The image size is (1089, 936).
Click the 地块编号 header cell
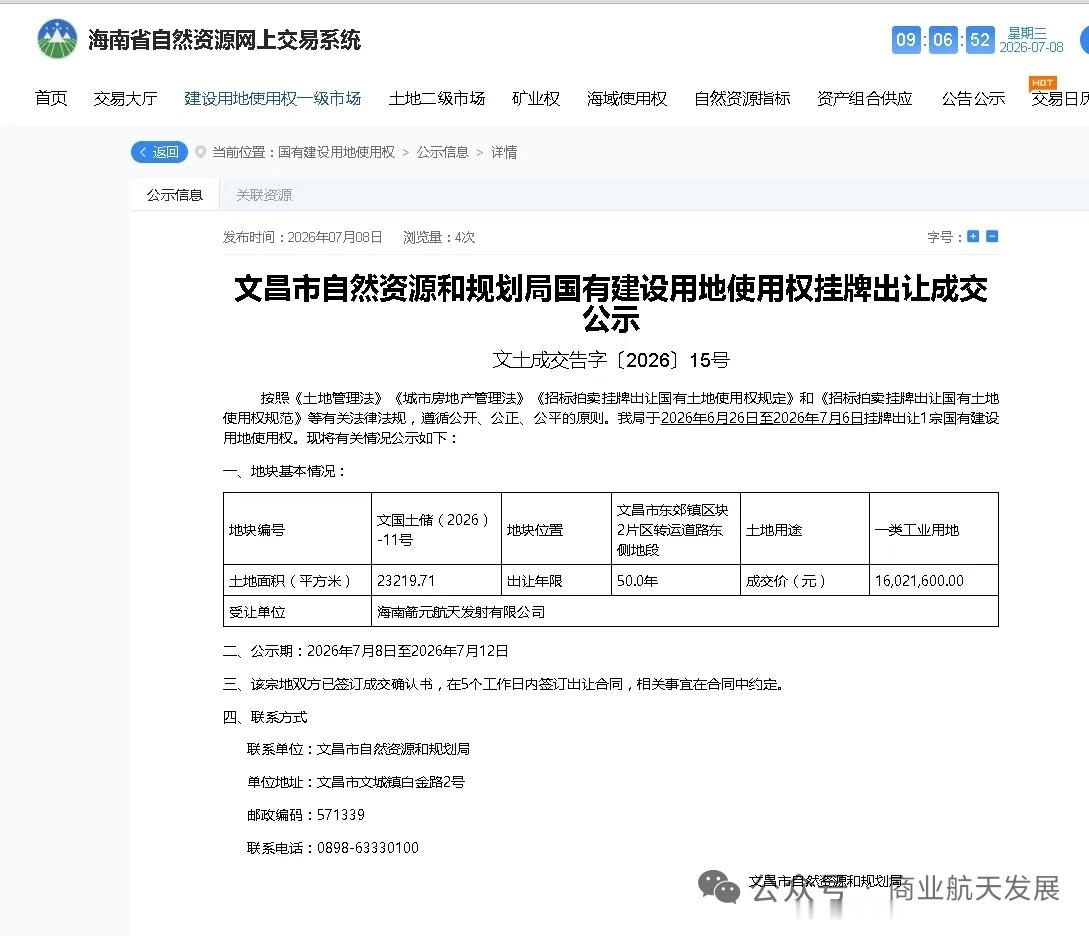click(x=297, y=529)
